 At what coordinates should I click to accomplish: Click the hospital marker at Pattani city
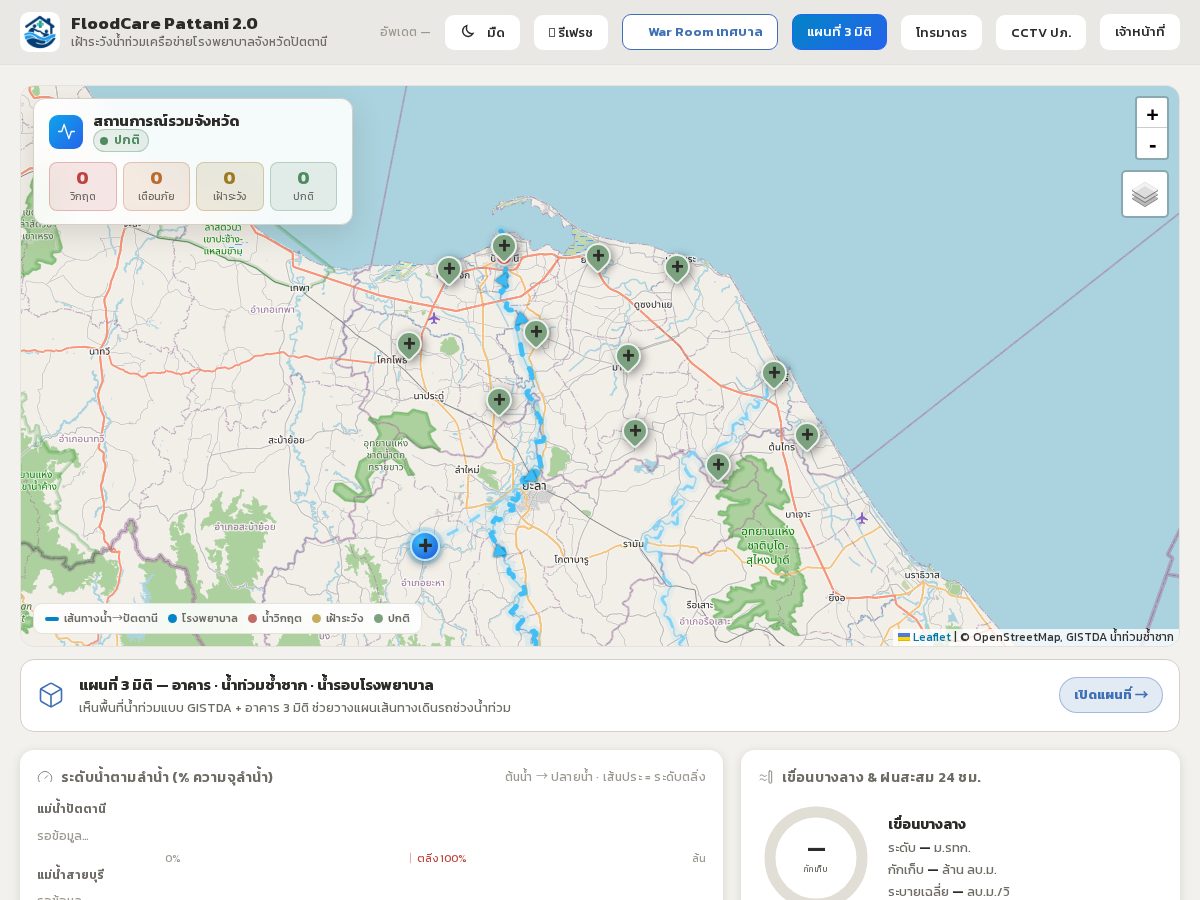(x=504, y=248)
